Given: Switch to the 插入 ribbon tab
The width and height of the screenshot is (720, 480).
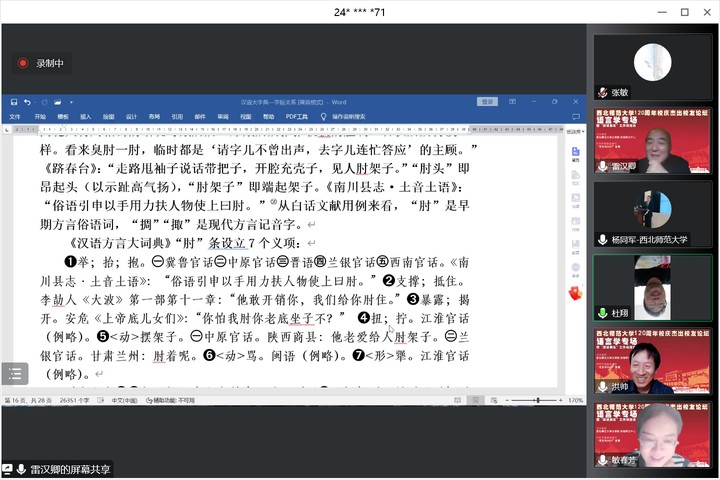Looking at the screenshot, I should pos(85,117).
